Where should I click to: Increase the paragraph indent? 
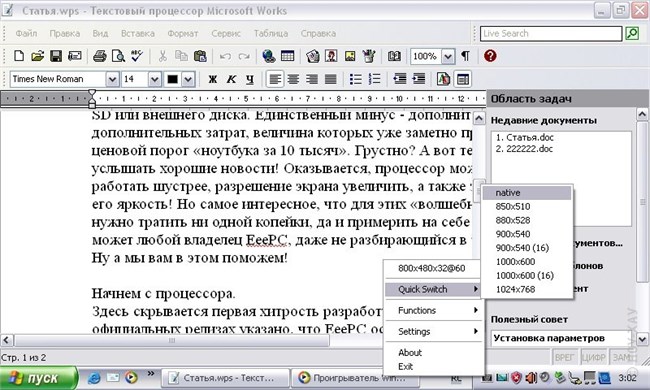pos(419,79)
